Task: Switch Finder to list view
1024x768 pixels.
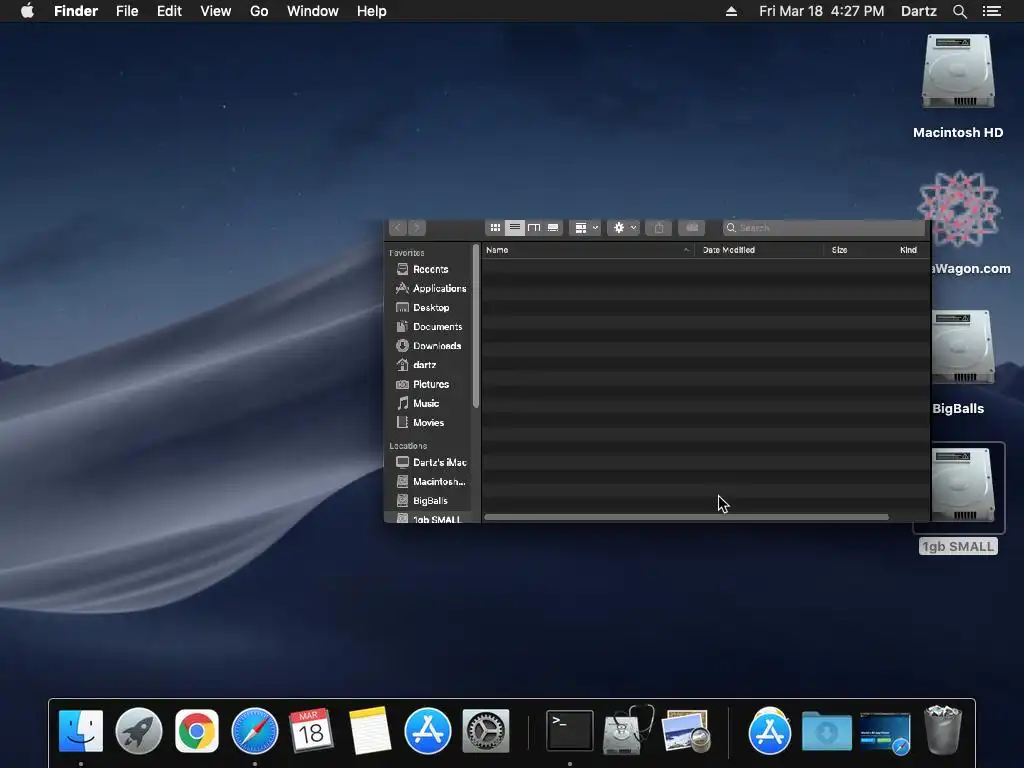Action: tap(515, 227)
